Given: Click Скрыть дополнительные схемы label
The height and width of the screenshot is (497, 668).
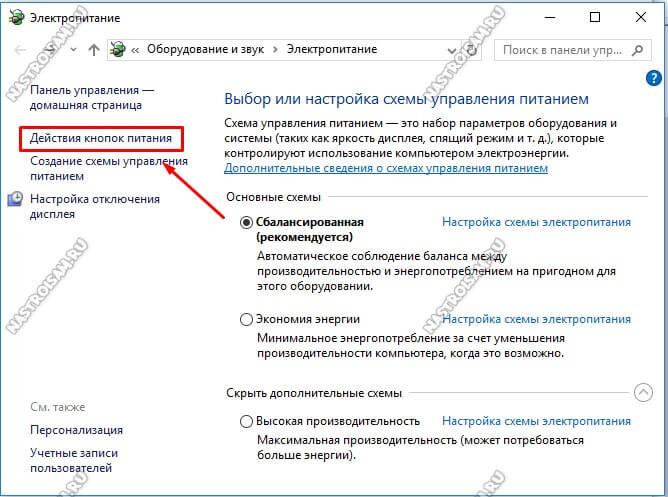Looking at the screenshot, I should pyautogui.click(x=314, y=393).
